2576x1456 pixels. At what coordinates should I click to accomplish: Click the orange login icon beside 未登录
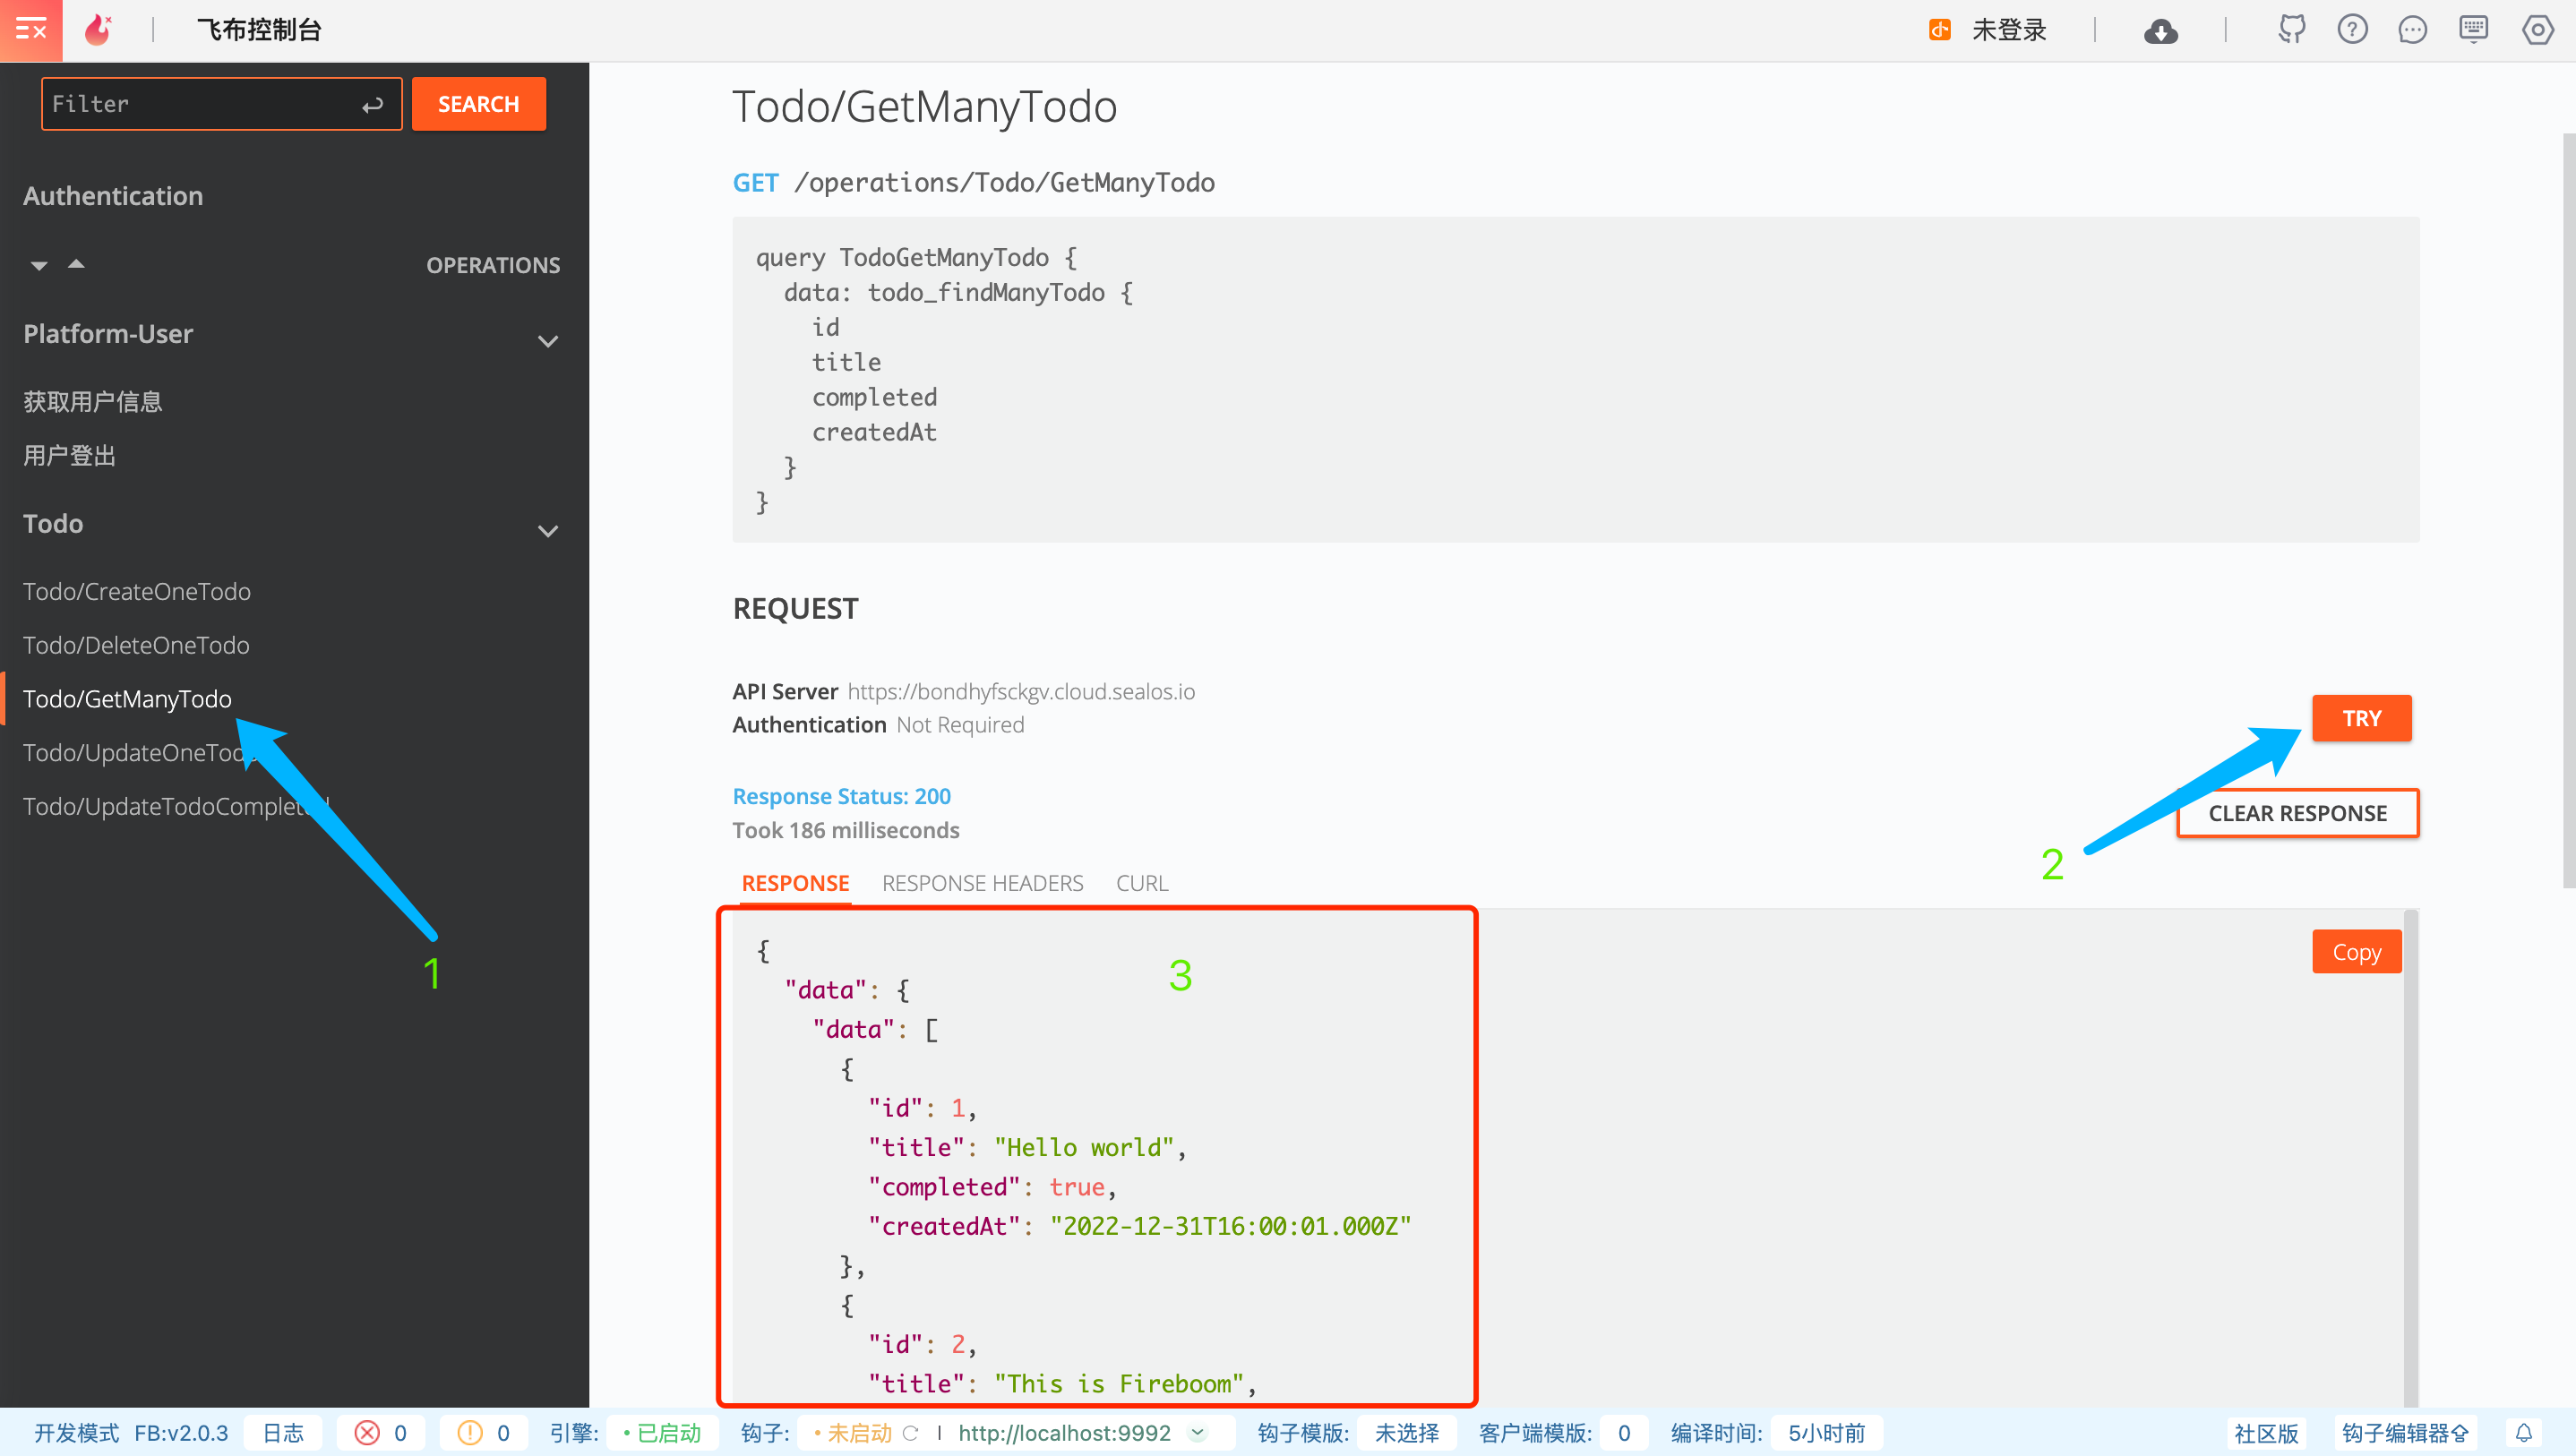(x=1939, y=30)
